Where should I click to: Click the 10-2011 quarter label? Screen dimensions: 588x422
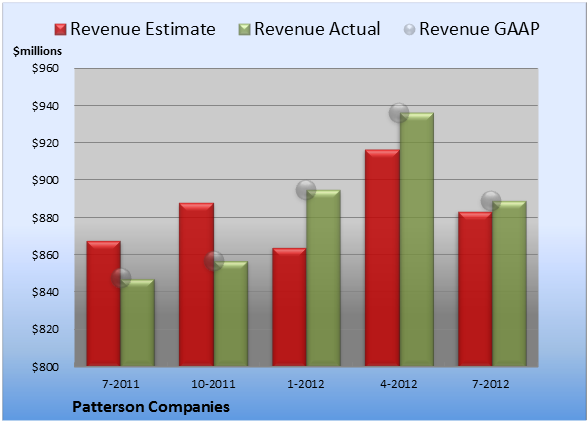tap(213, 384)
